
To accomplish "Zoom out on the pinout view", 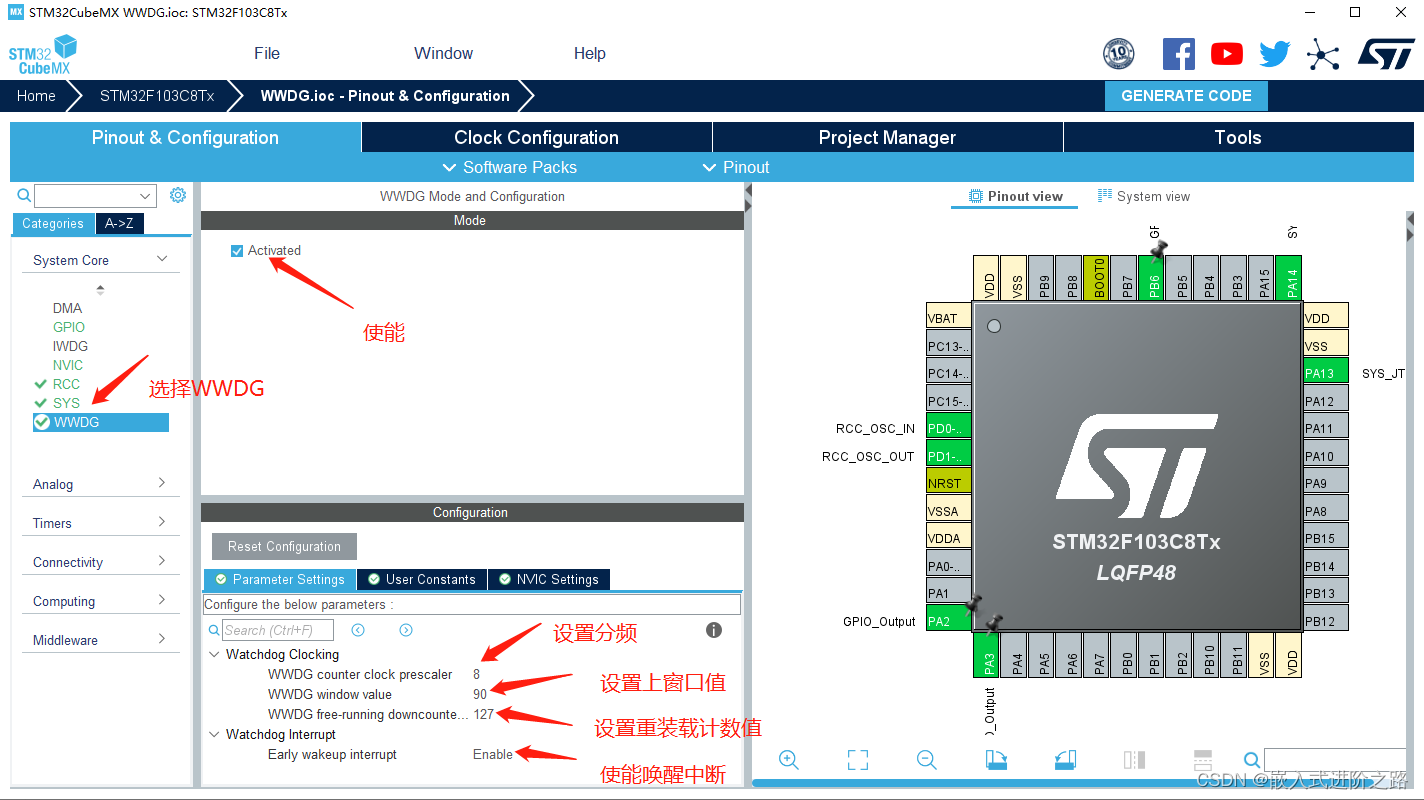I will (x=927, y=760).
